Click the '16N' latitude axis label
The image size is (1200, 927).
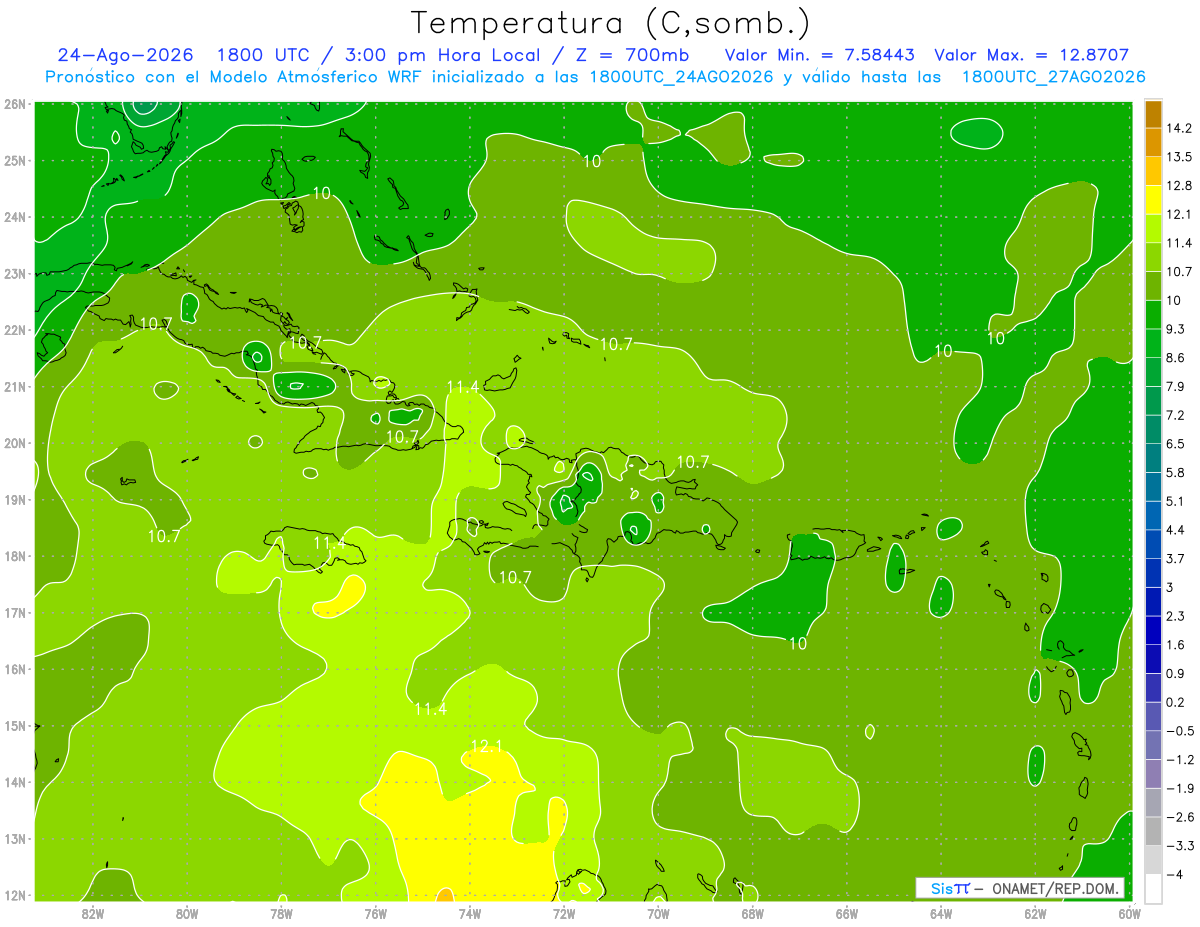tap(15, 669)
